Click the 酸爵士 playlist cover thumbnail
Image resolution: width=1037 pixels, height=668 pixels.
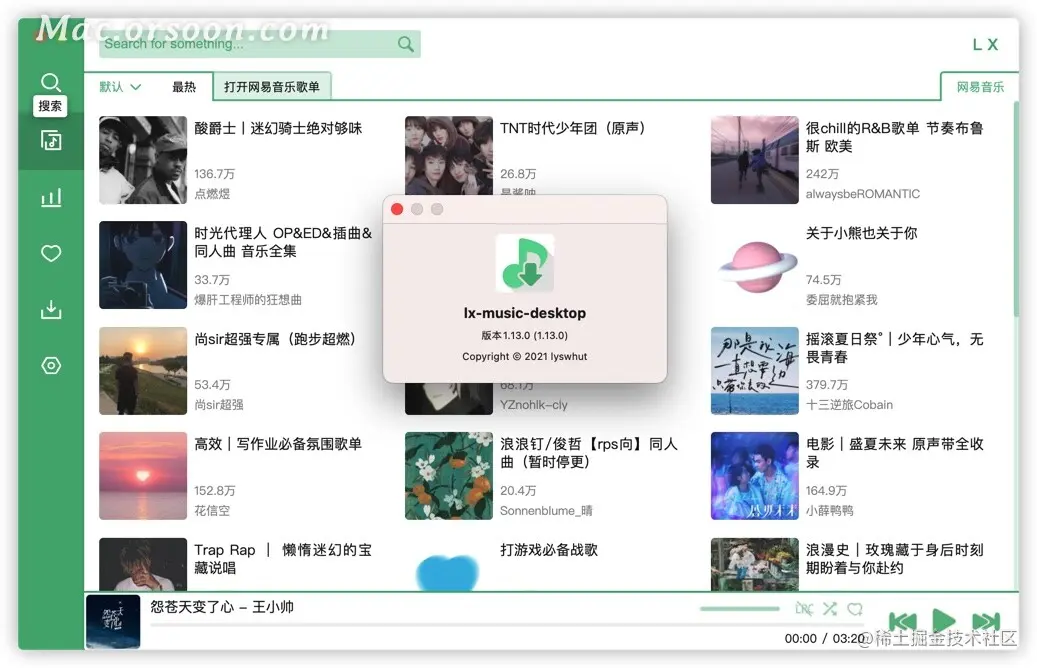(x=143, y=160)
